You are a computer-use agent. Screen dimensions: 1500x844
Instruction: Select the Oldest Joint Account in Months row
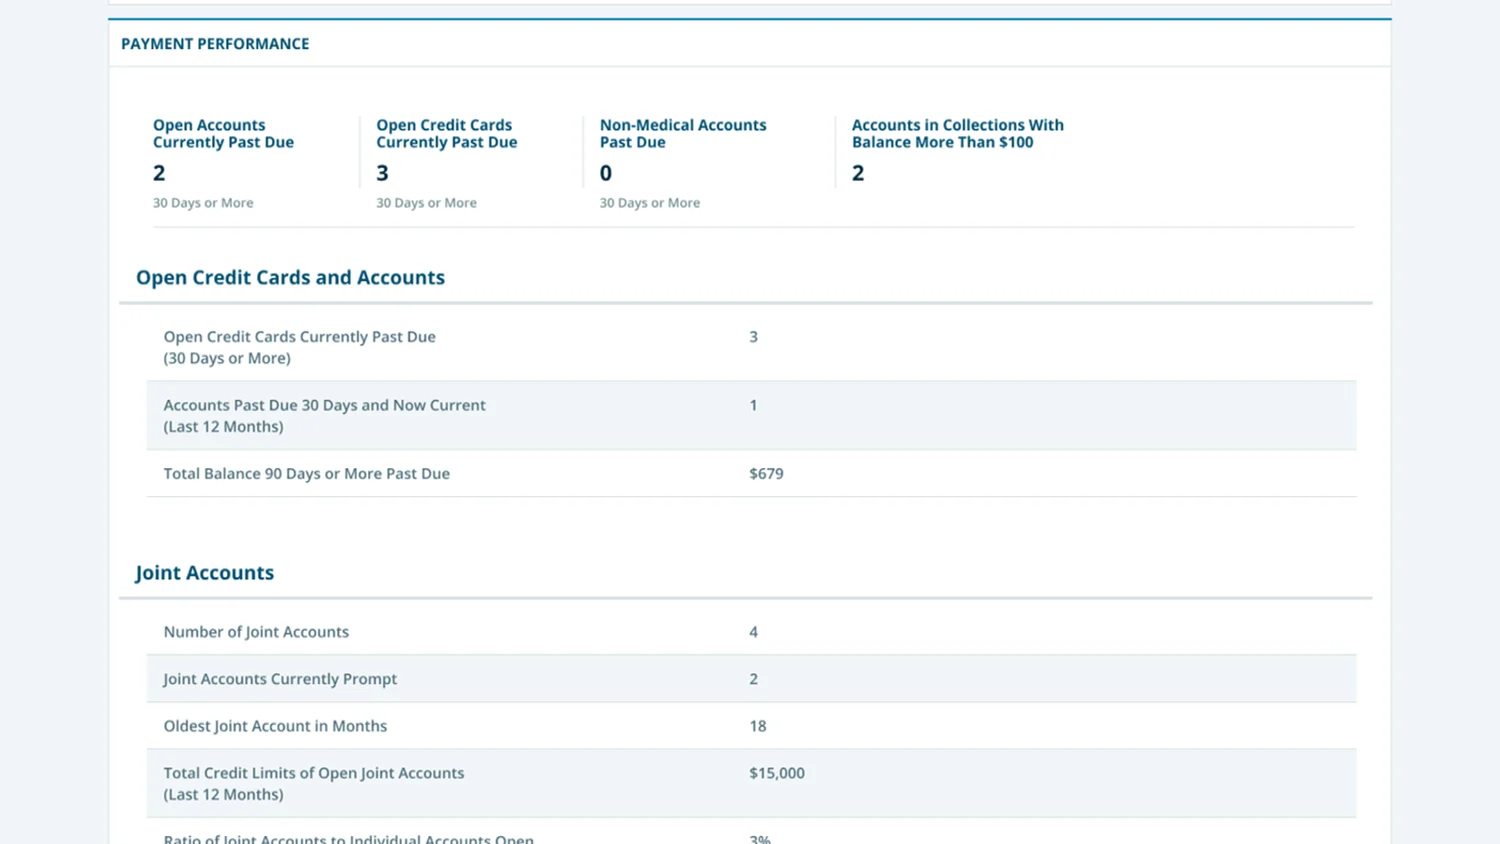(x=275, y=726)
